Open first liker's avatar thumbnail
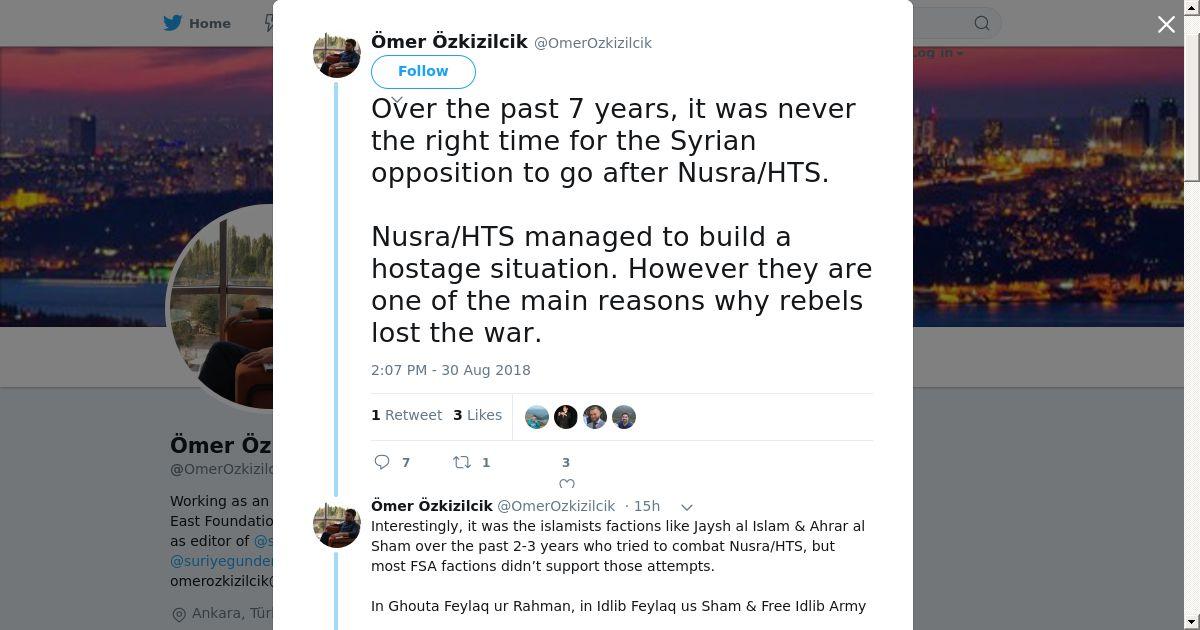The height and width of the screenshot is (630, 1200). [x=537, y=417]
